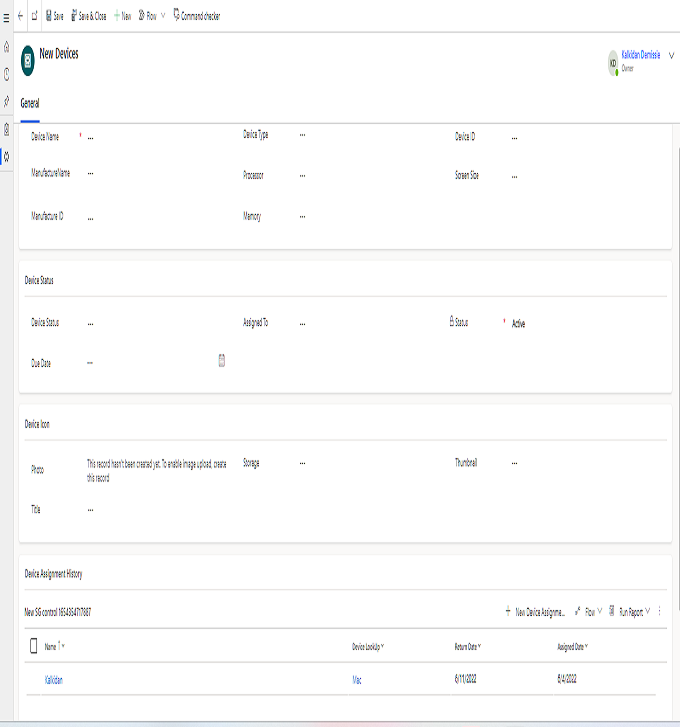The image size is (680, 727).
Task: Click the ManufactureName field
Action: click(x=158, y=173)
